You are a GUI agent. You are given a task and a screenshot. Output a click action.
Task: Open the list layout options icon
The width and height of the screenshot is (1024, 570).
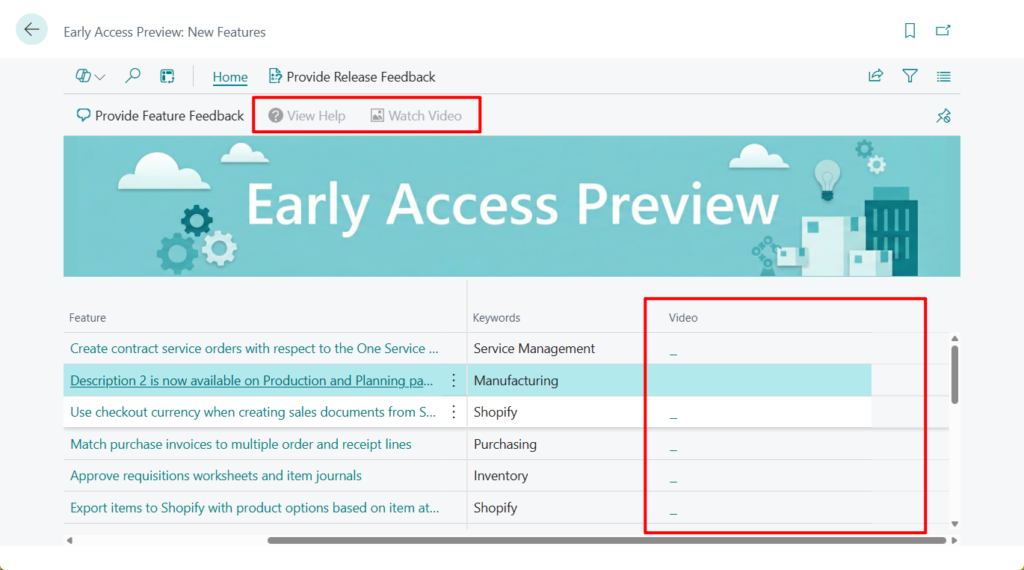pyautogui.click(x=943, y=76)
